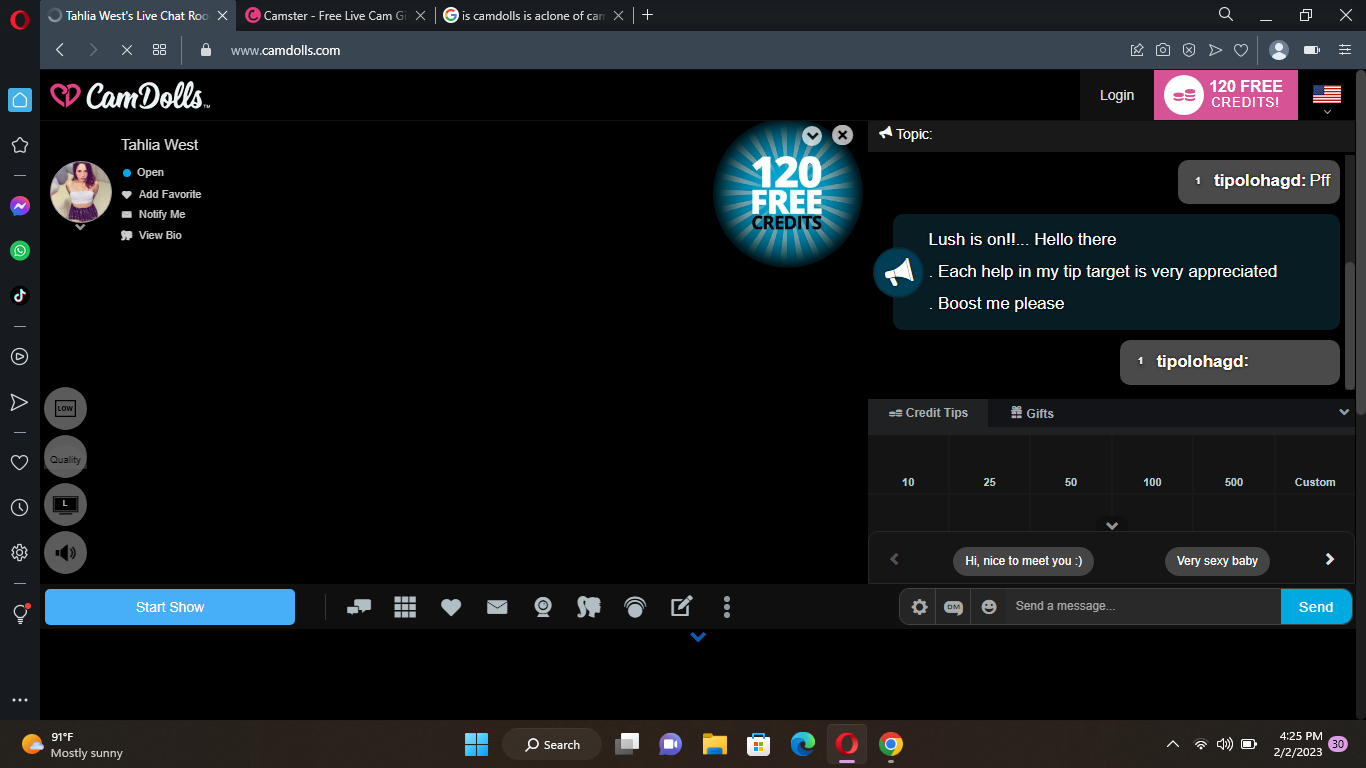Take a snapshot with the camera icon
Image resolution: width=1366 pixels, height=768 pixels.
[x=1163, y=50]
